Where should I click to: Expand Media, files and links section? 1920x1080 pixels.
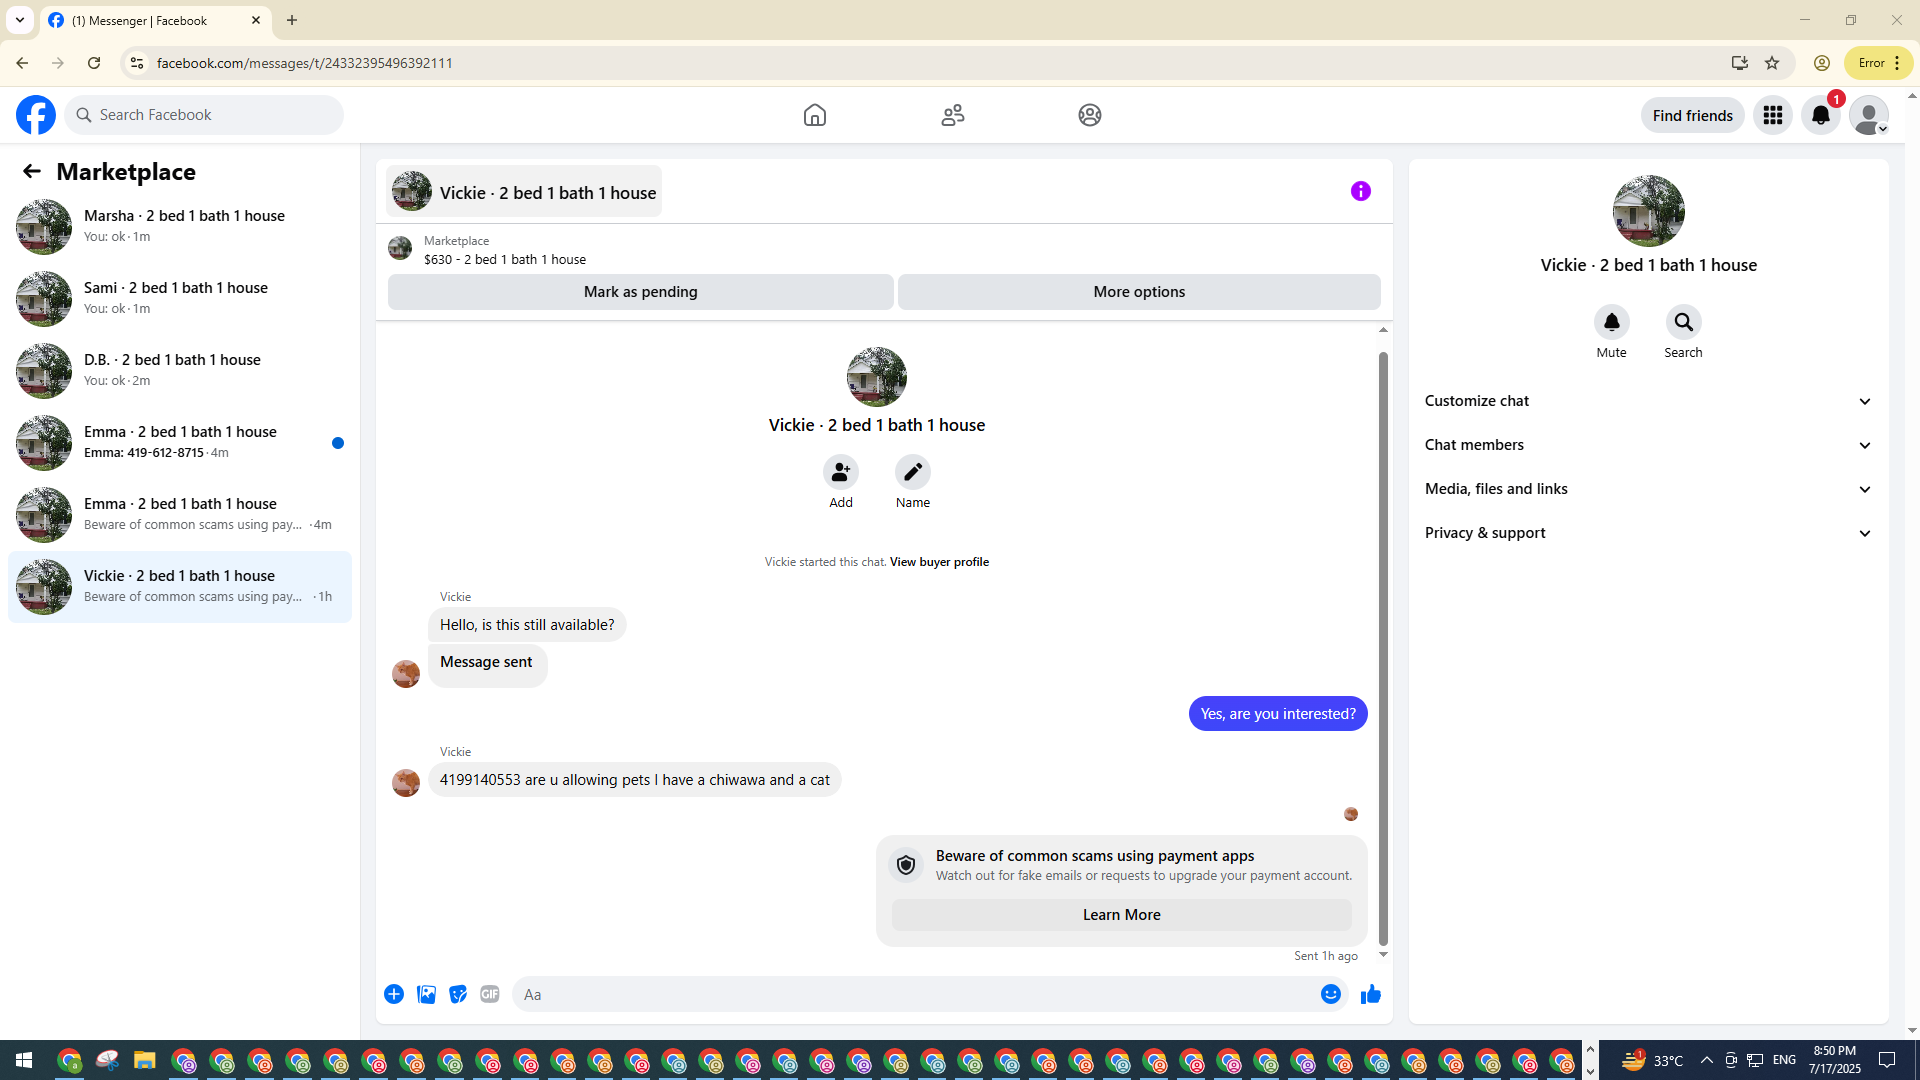point(1649,489)
